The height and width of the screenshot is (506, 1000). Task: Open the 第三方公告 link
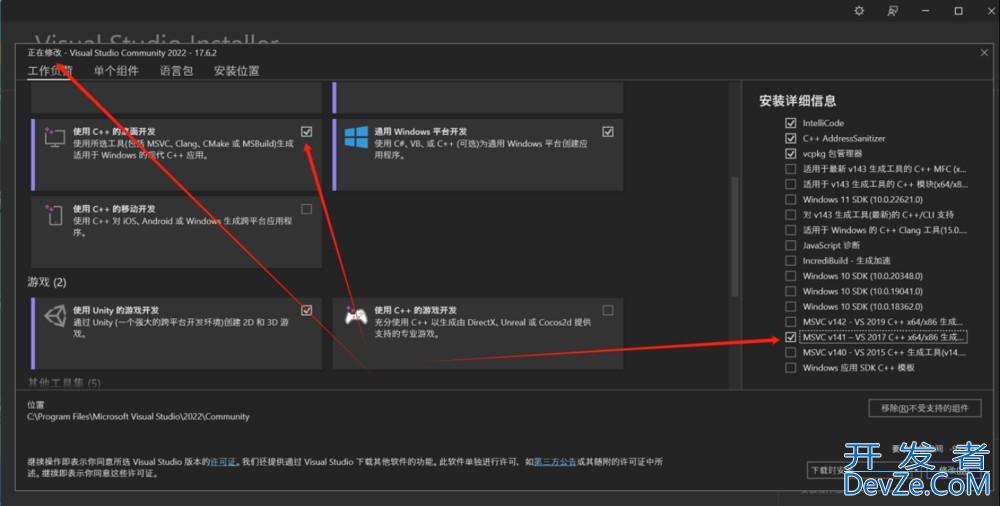(x=555, y=461)
